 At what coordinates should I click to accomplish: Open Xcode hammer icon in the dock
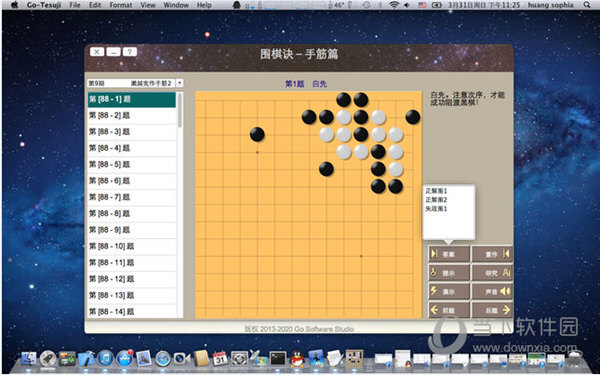pyautogui.click(x=86, y=359)
